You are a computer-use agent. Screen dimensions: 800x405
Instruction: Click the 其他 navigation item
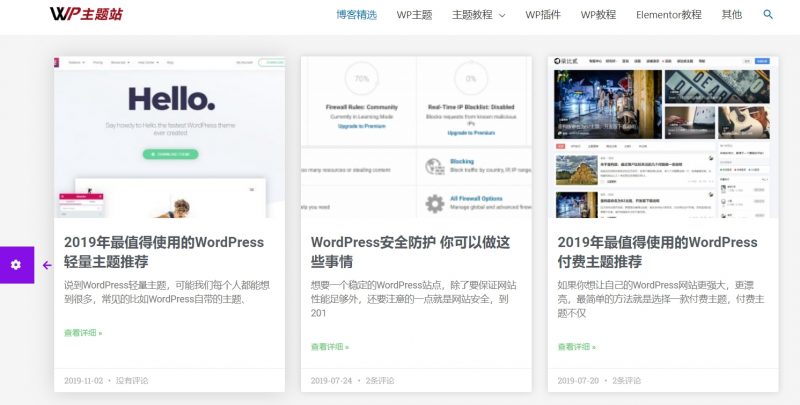coord(731,15)
